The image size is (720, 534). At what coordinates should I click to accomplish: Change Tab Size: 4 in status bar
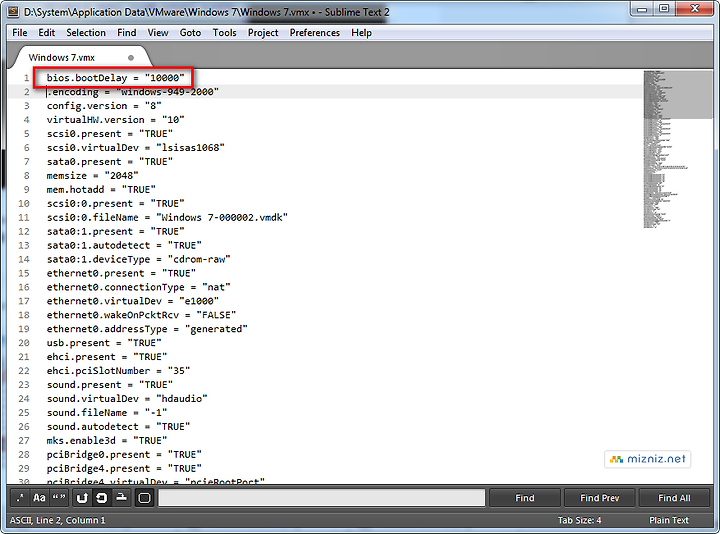579,520
